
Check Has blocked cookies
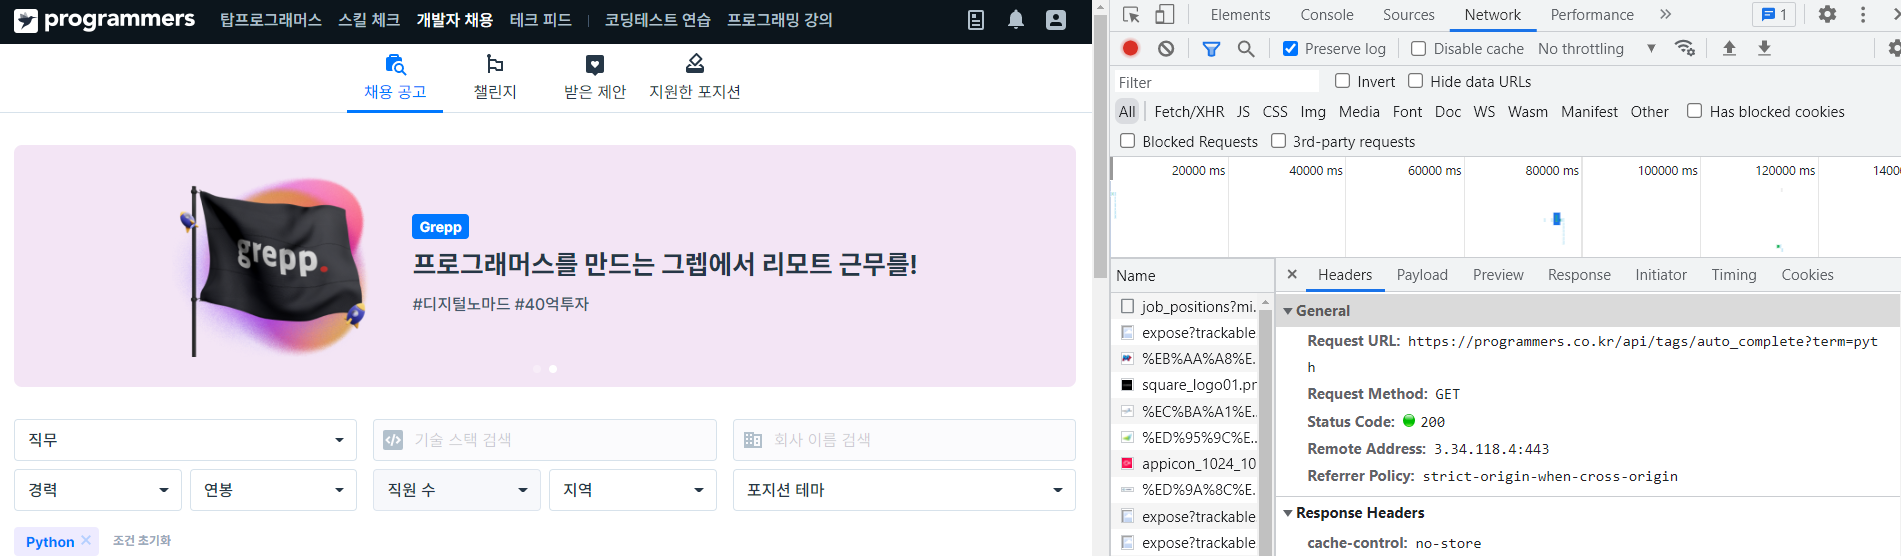1694,111
